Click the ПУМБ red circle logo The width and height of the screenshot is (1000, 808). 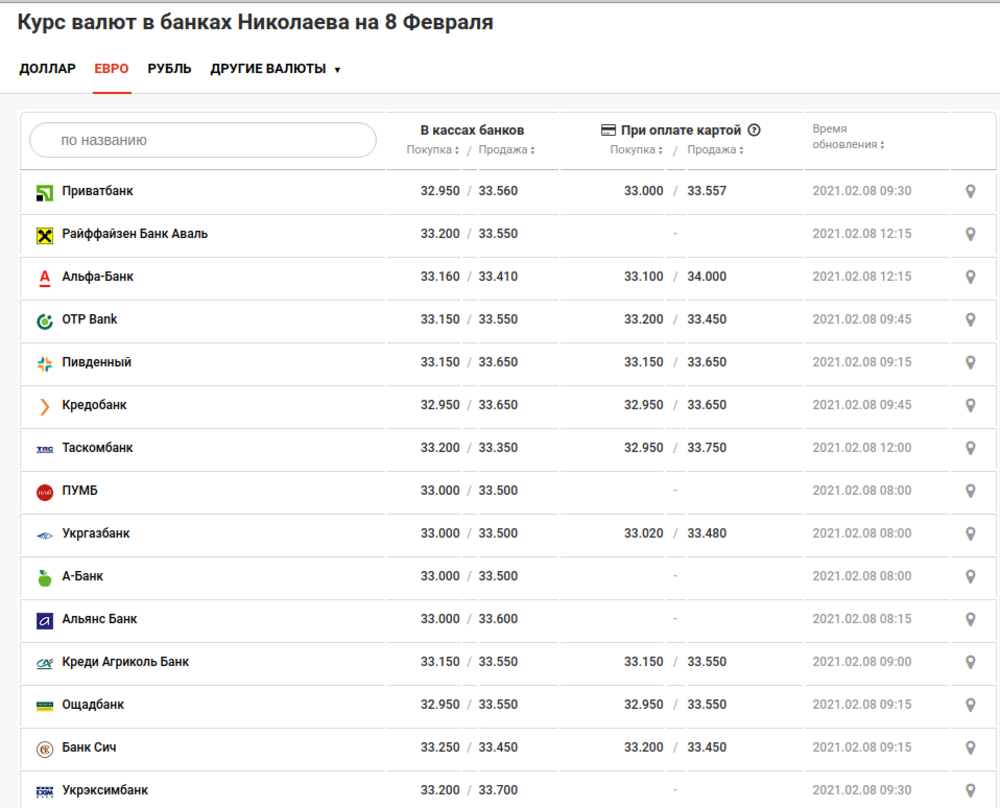click(45, 492)
